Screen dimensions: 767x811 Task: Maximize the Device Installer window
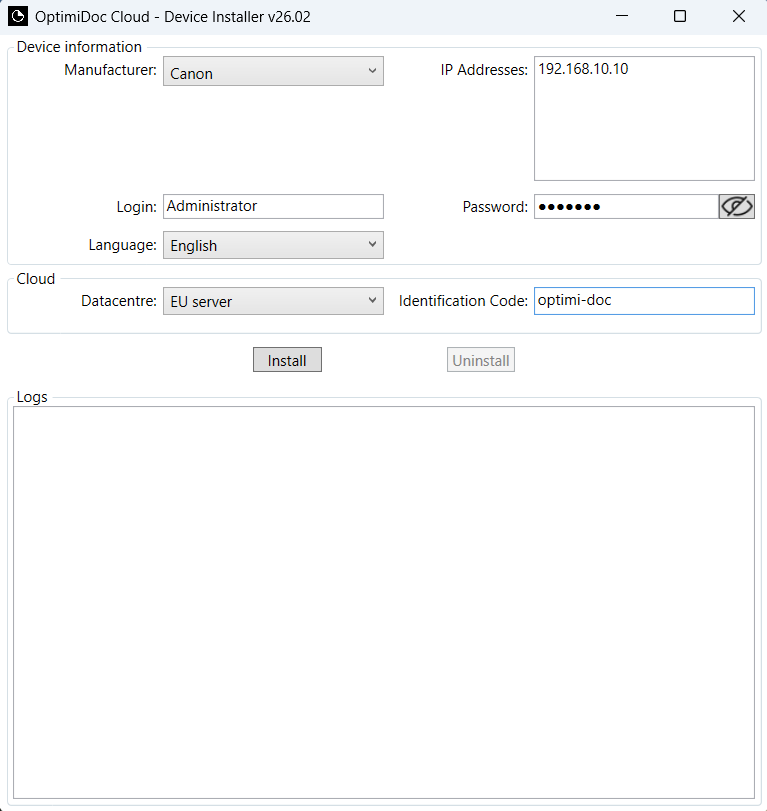click(x=680, y=17)
